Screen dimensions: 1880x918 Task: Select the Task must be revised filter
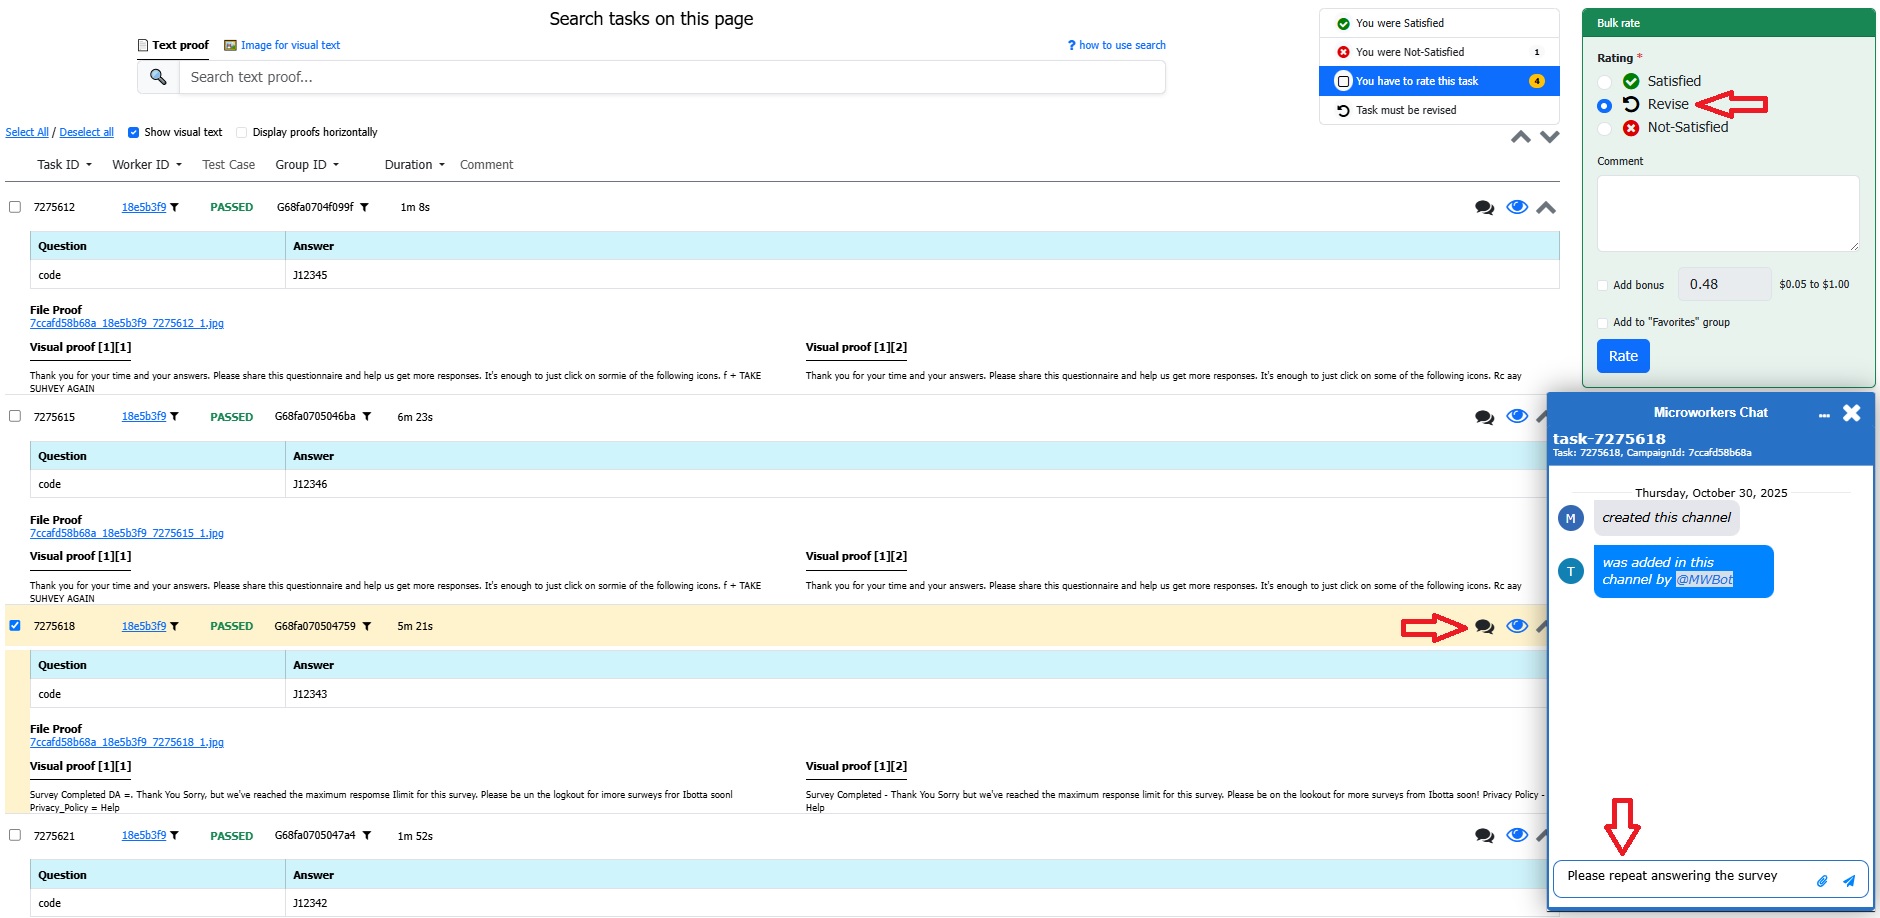pyautogui.click(x=1405, y=110)
